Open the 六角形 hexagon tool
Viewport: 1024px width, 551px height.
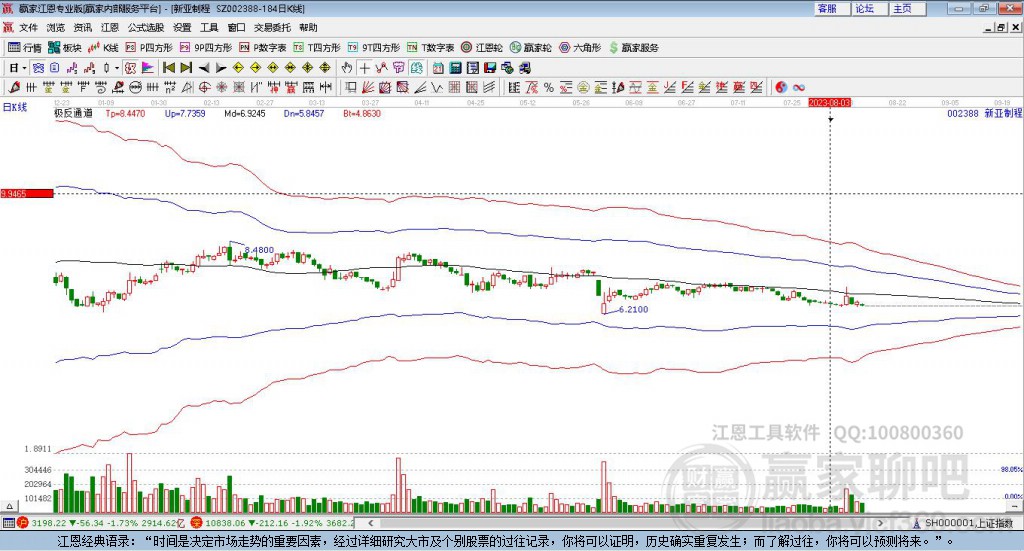click(x=580, y=48)
